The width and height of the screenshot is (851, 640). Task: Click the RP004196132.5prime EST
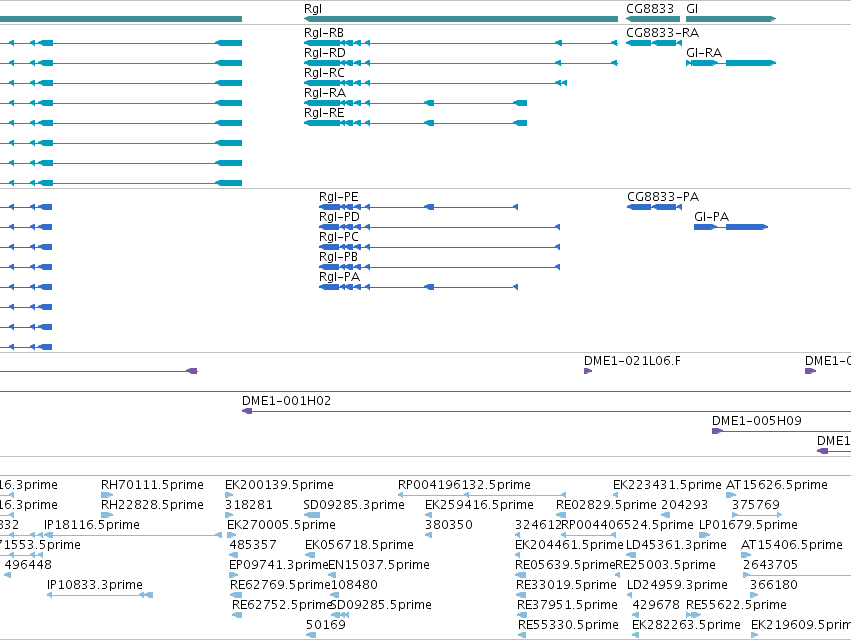click(482, 495)
